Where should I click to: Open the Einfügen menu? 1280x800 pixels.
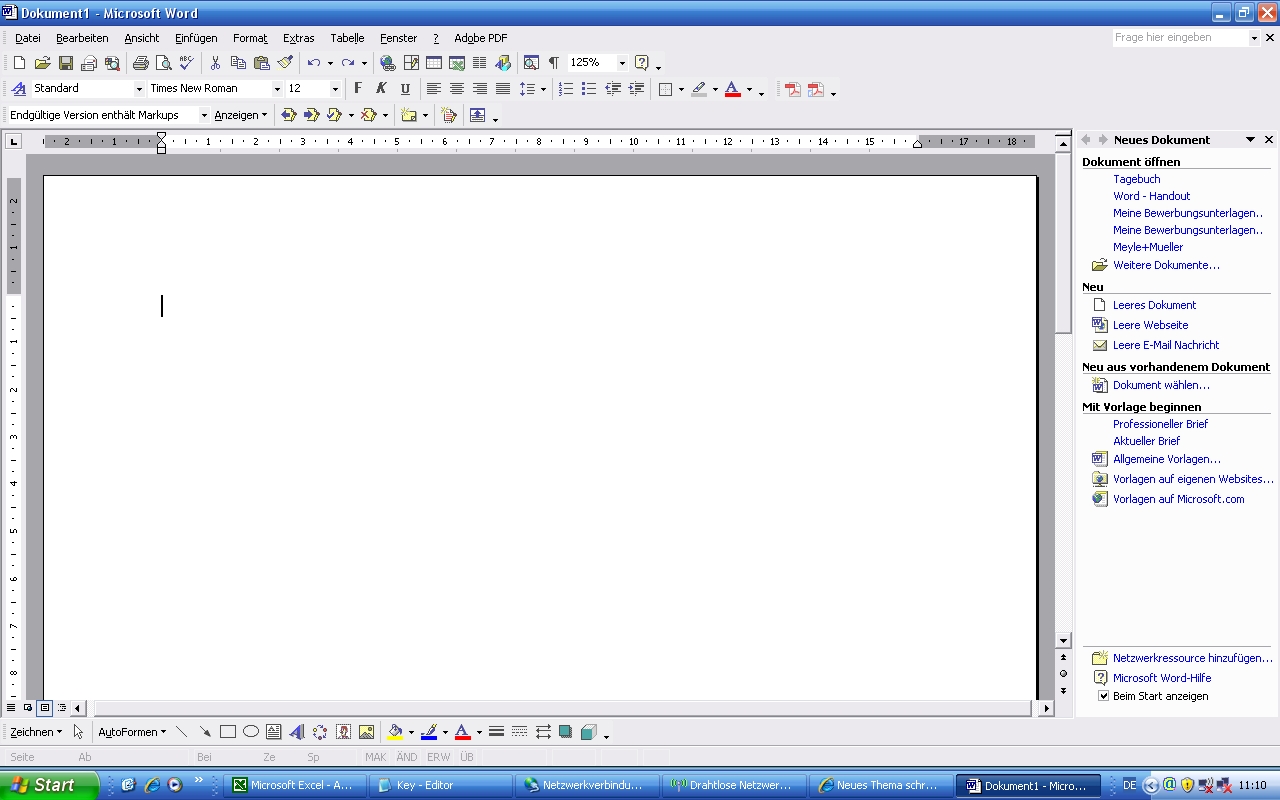coord(196,38)
